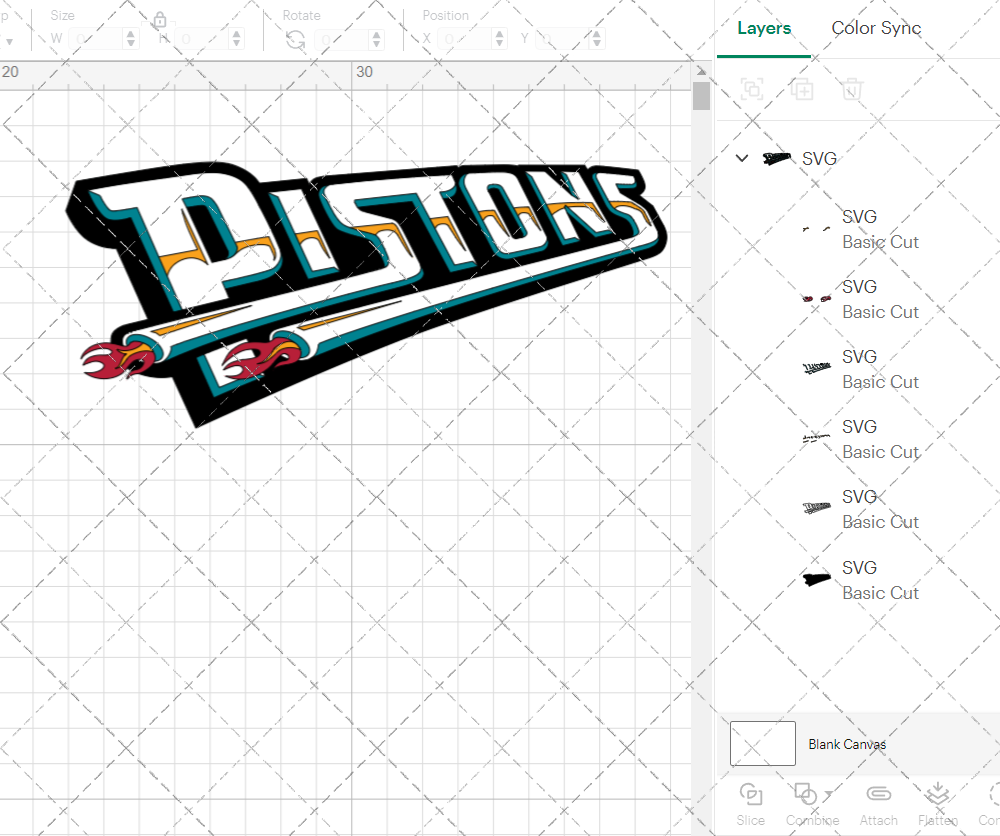
Task: Click the height size input field
Action: (x=202, y=39)
